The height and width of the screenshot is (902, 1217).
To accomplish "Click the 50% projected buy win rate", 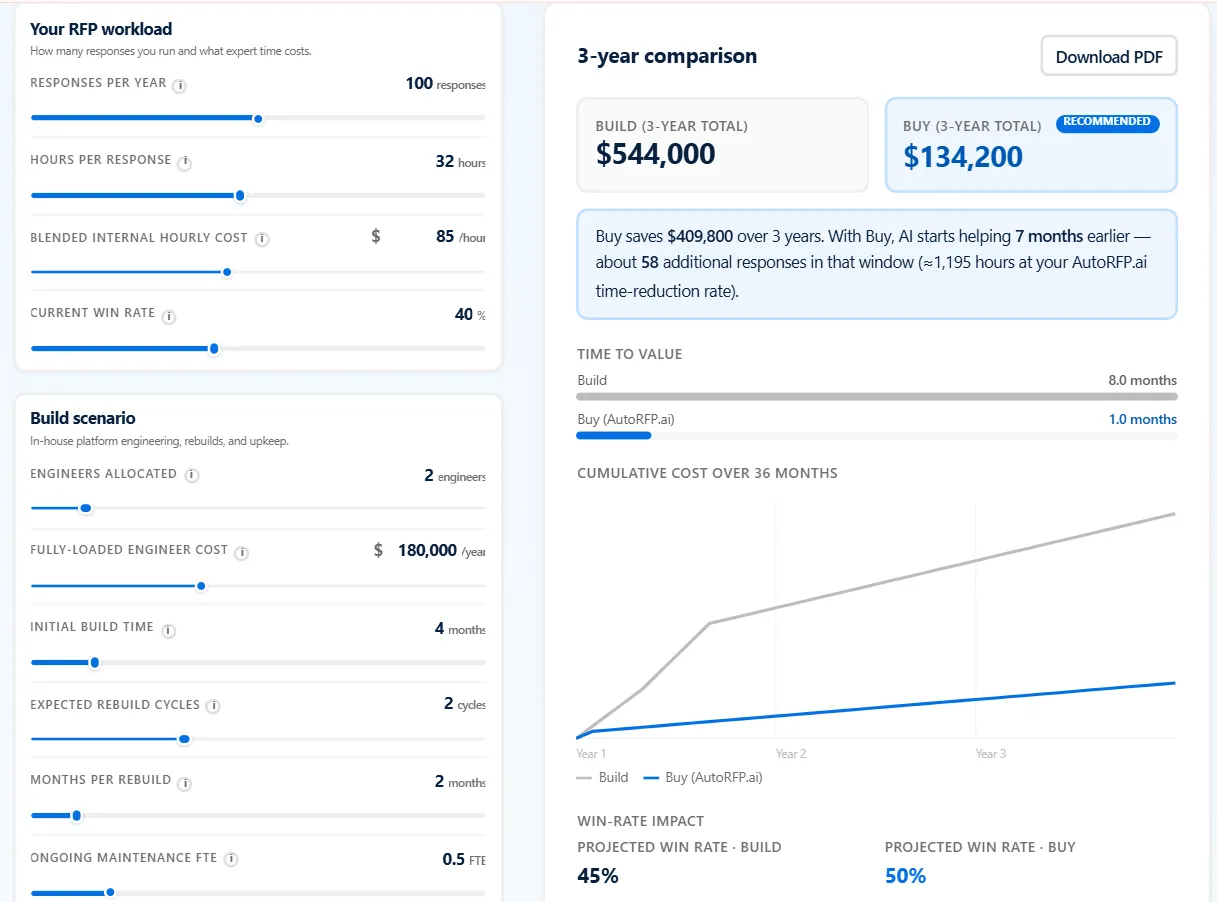I will pyautogui.click(x=906, y=876).
